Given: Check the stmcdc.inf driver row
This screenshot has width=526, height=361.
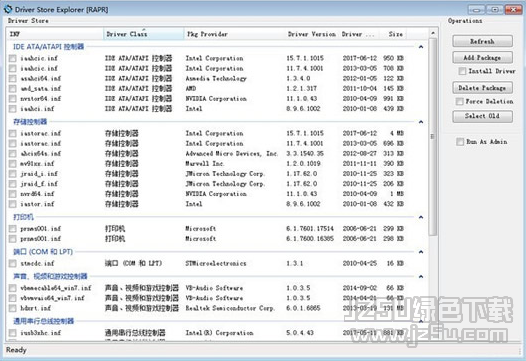Looking at the screenshot, I should pos(12,263).
